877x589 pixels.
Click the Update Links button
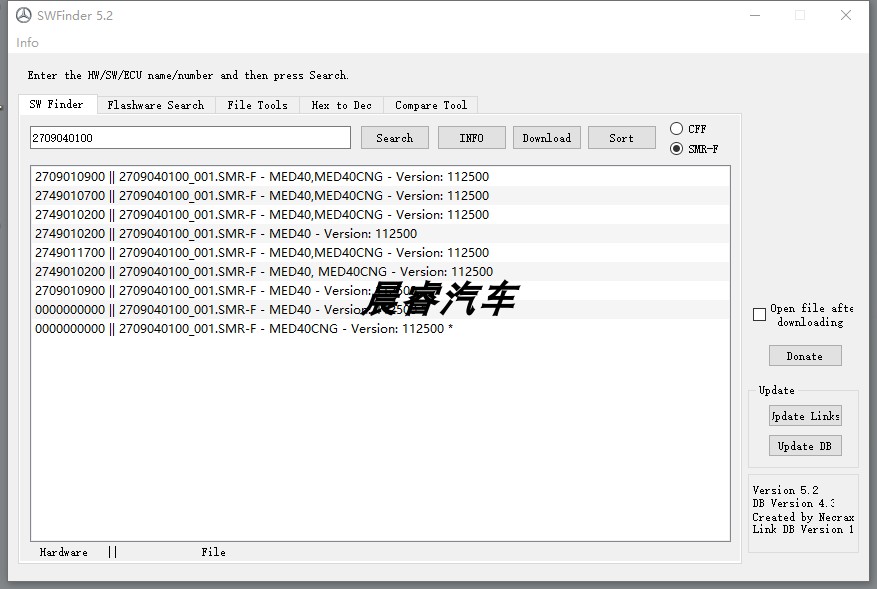(x=805, y=416)
